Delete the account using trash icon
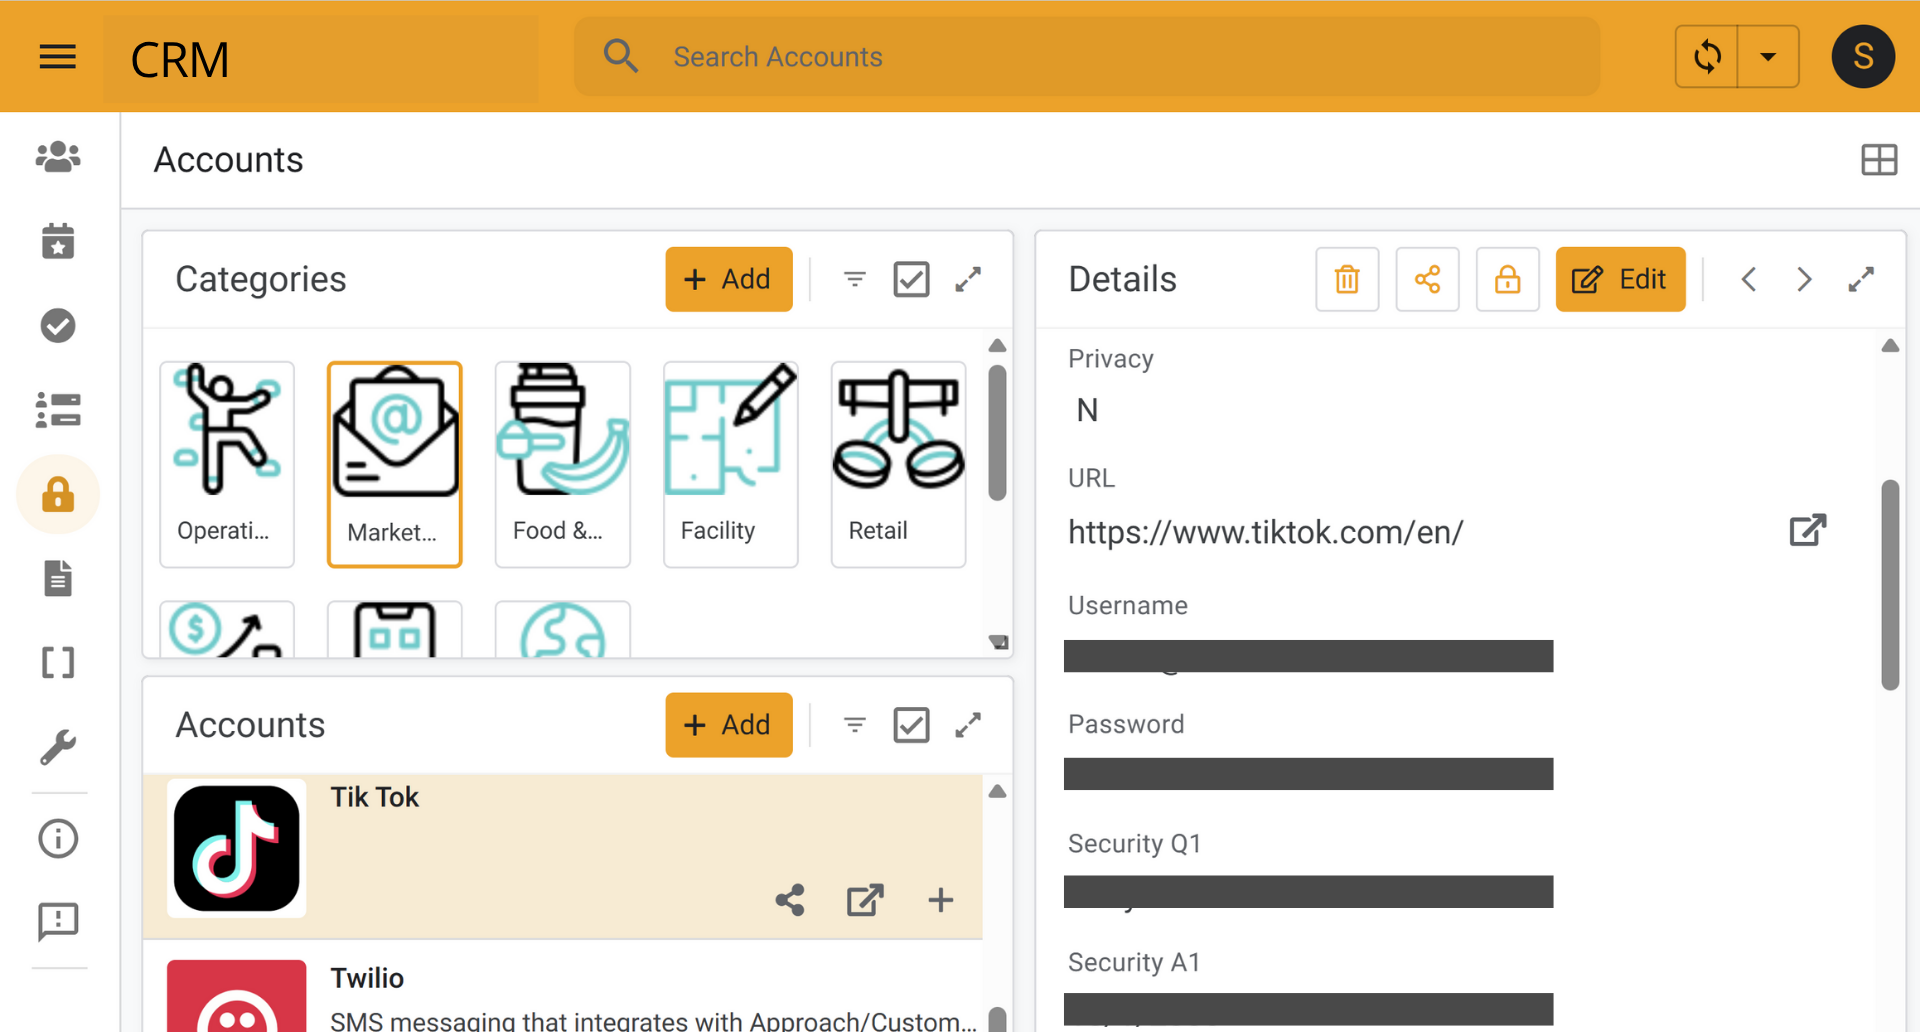 1347,279
